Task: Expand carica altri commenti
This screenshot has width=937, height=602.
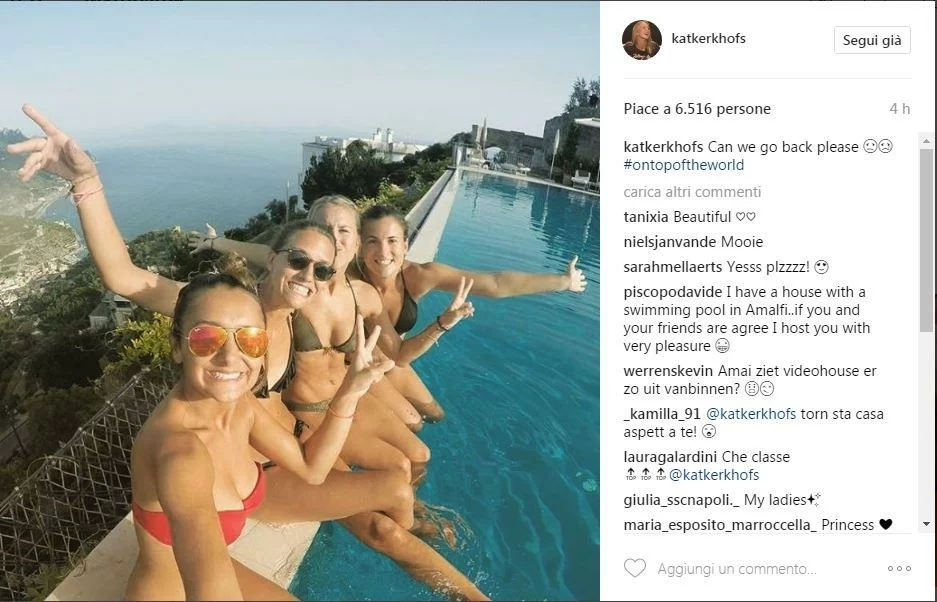Action: 692,192
